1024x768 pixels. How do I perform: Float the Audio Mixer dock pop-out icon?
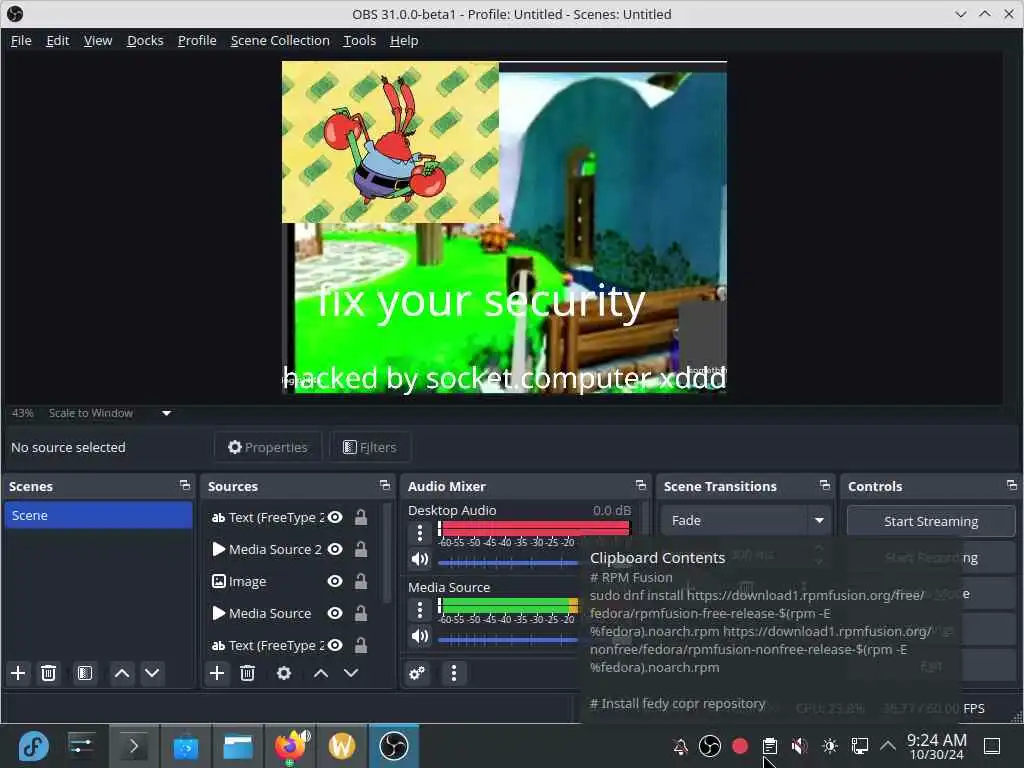641,485
